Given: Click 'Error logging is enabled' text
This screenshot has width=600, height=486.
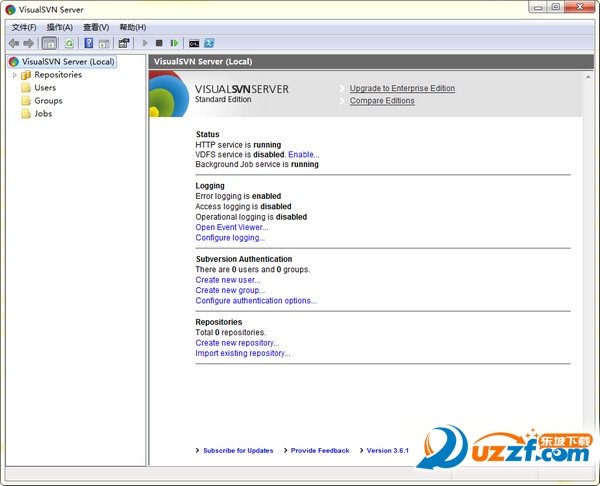Looking at the screenshot, I should click(x=238, y=196).
